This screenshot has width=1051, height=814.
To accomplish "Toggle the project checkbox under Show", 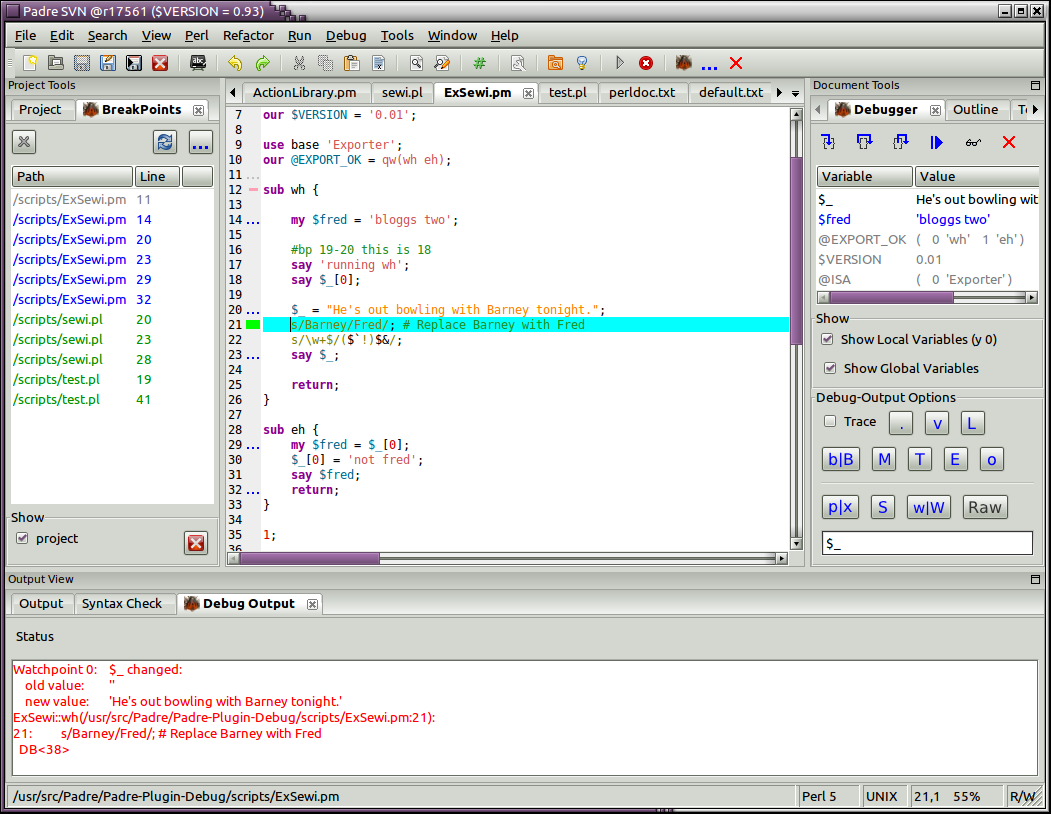I will coord(23,538).
